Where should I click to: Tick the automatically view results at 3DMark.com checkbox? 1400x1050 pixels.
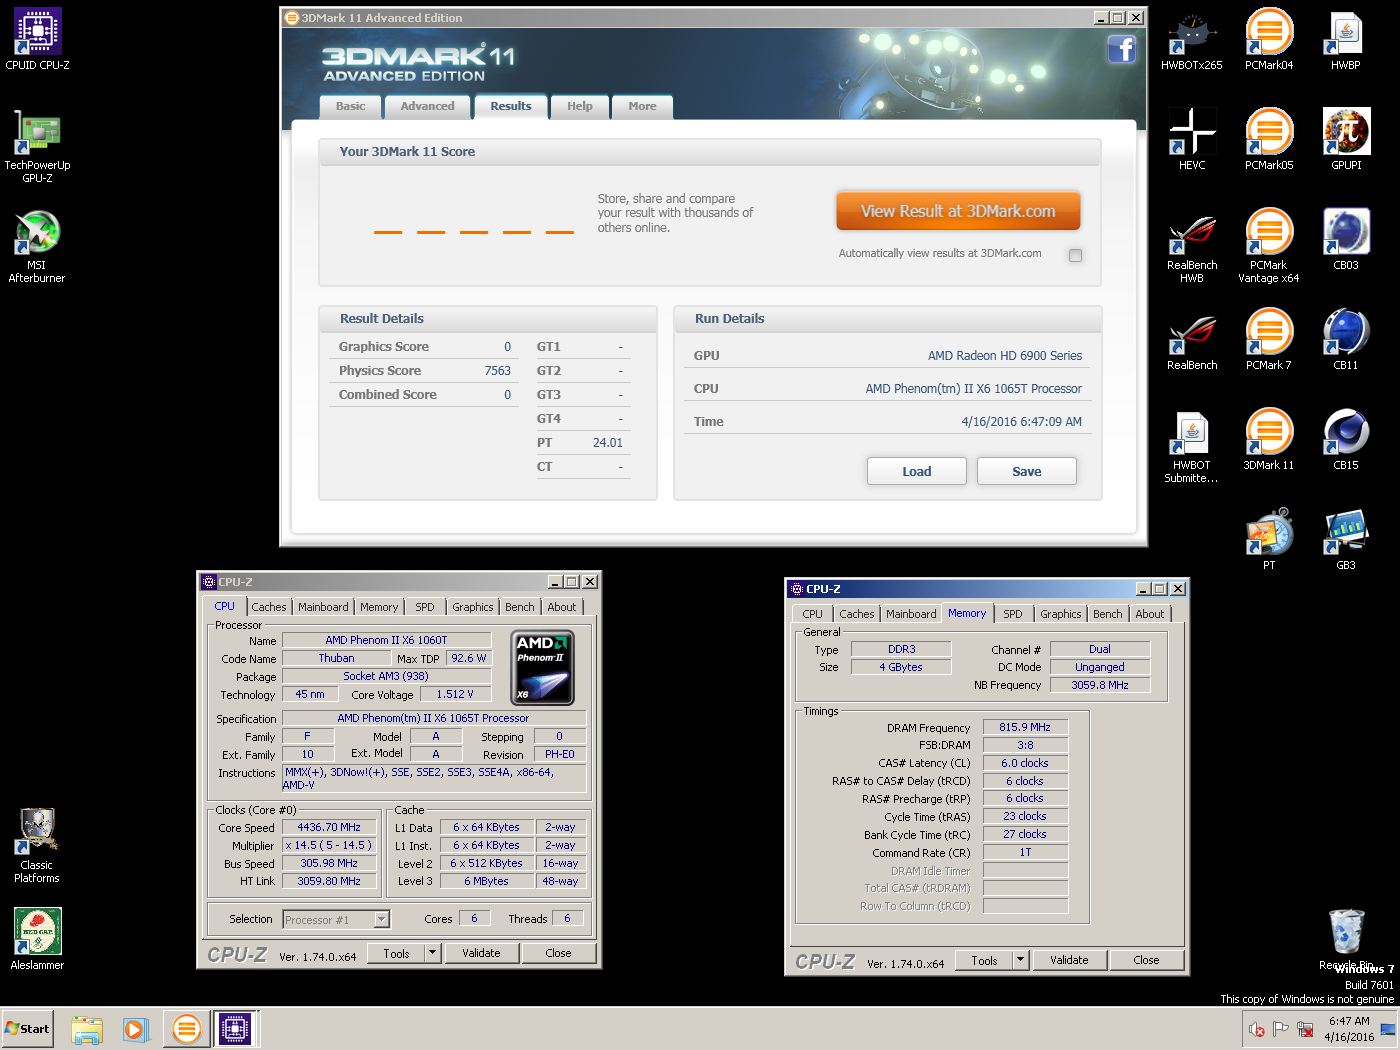coord(1075,255)
